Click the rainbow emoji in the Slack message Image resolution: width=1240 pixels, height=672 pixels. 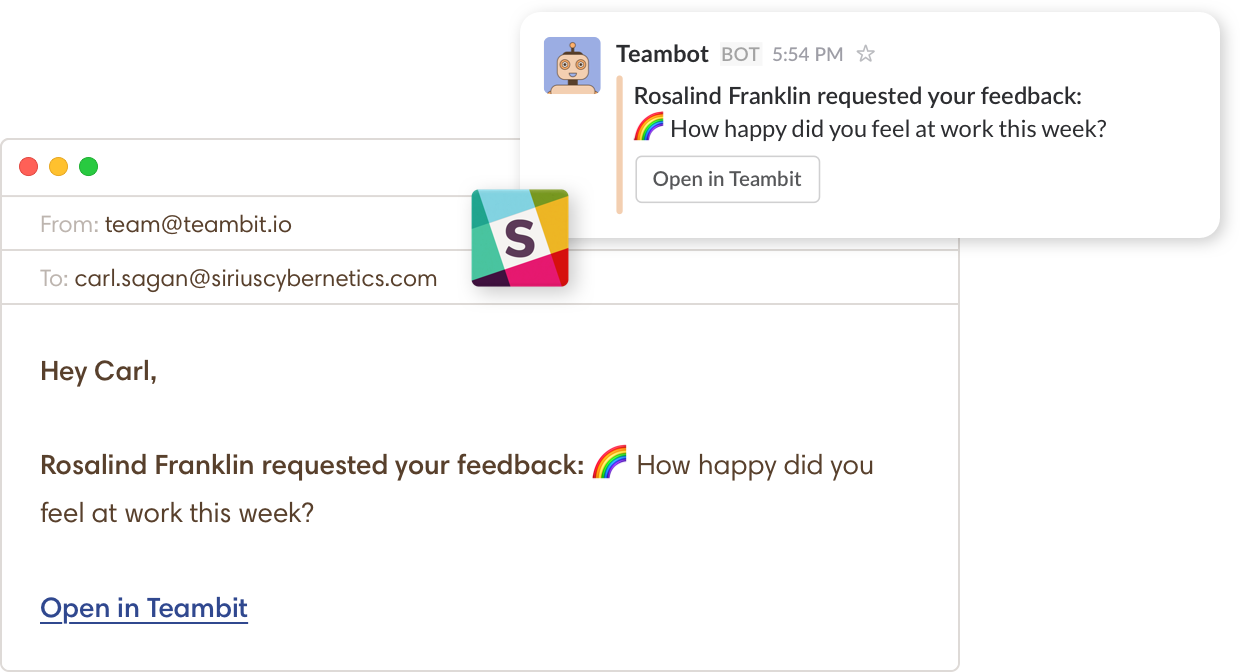(x=649, y=128)
